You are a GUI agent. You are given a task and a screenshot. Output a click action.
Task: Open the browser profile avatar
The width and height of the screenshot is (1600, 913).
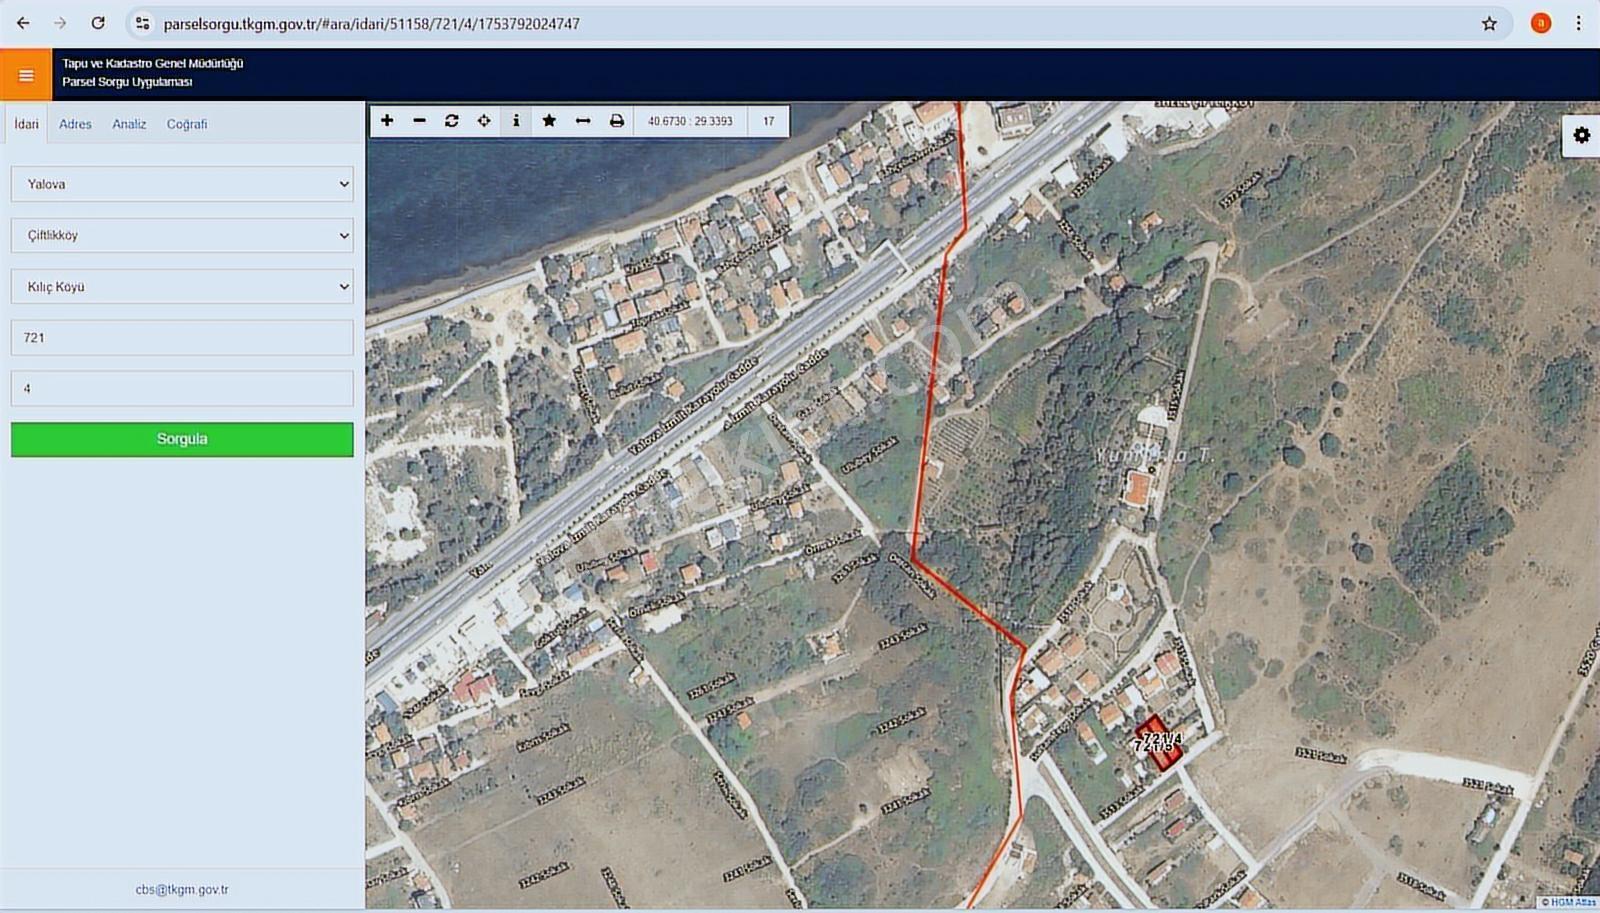[x=1541, y=23]
